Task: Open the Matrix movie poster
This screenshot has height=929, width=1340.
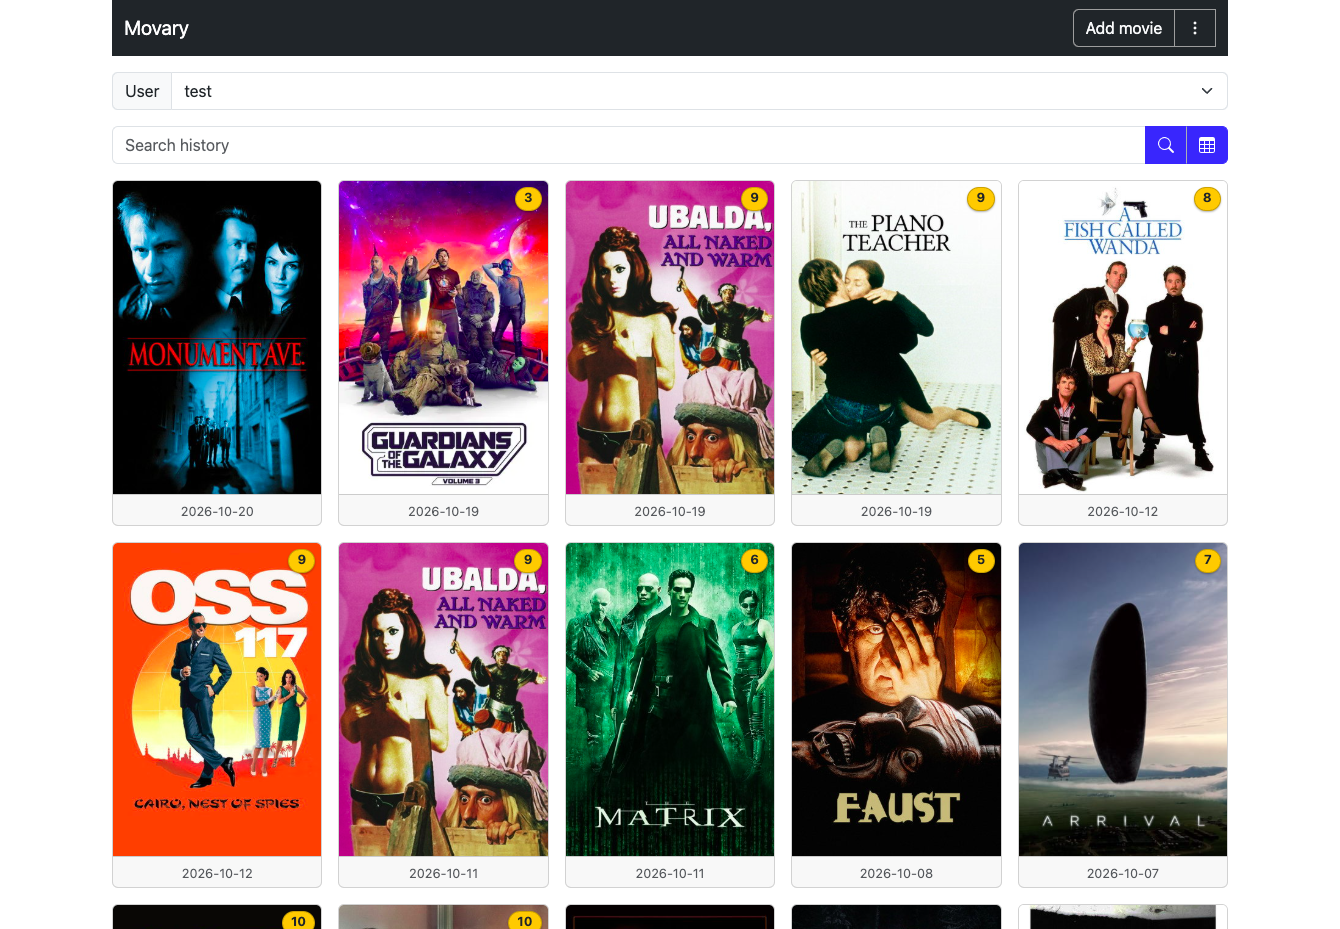Action: point(670,700)
